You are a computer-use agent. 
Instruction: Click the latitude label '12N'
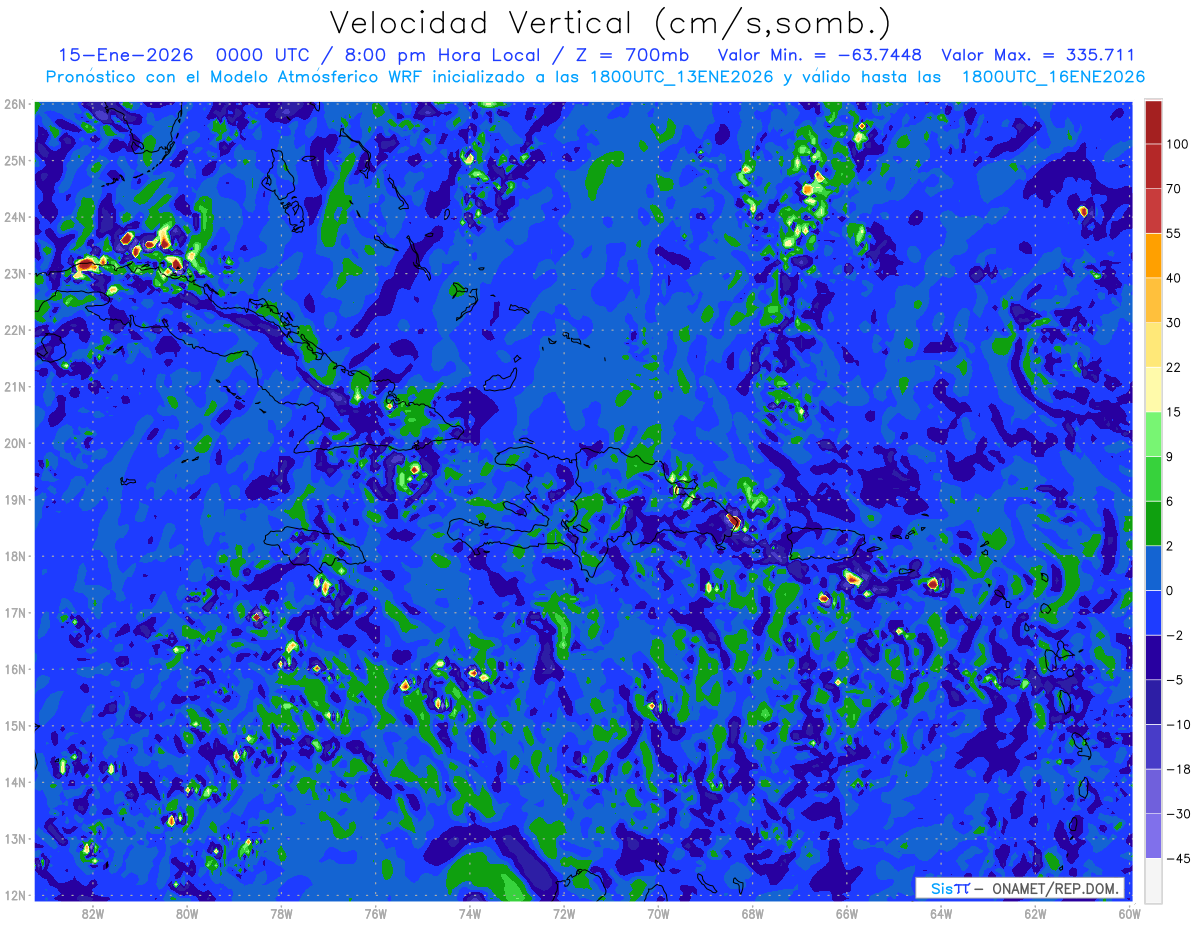pyautogui.click(x=15, y=895)
